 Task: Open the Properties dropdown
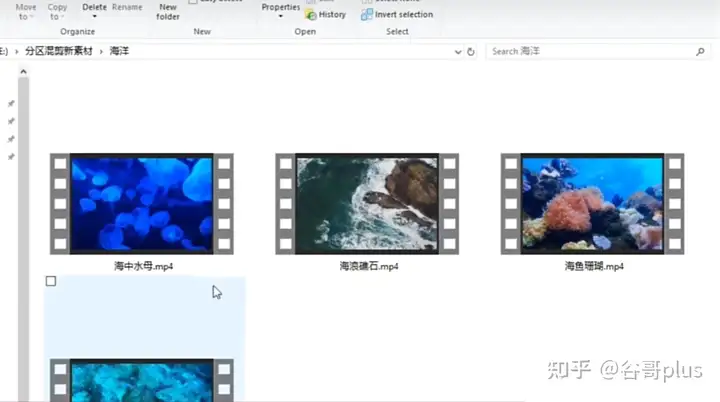click(281, 11)
